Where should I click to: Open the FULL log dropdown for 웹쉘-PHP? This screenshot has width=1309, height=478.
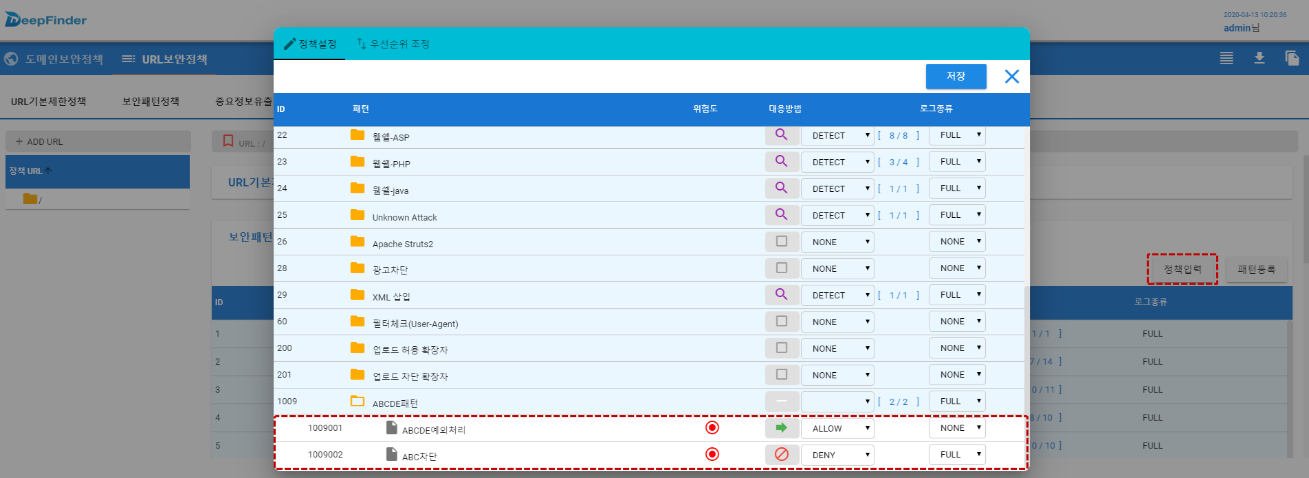tap(957, 161)
